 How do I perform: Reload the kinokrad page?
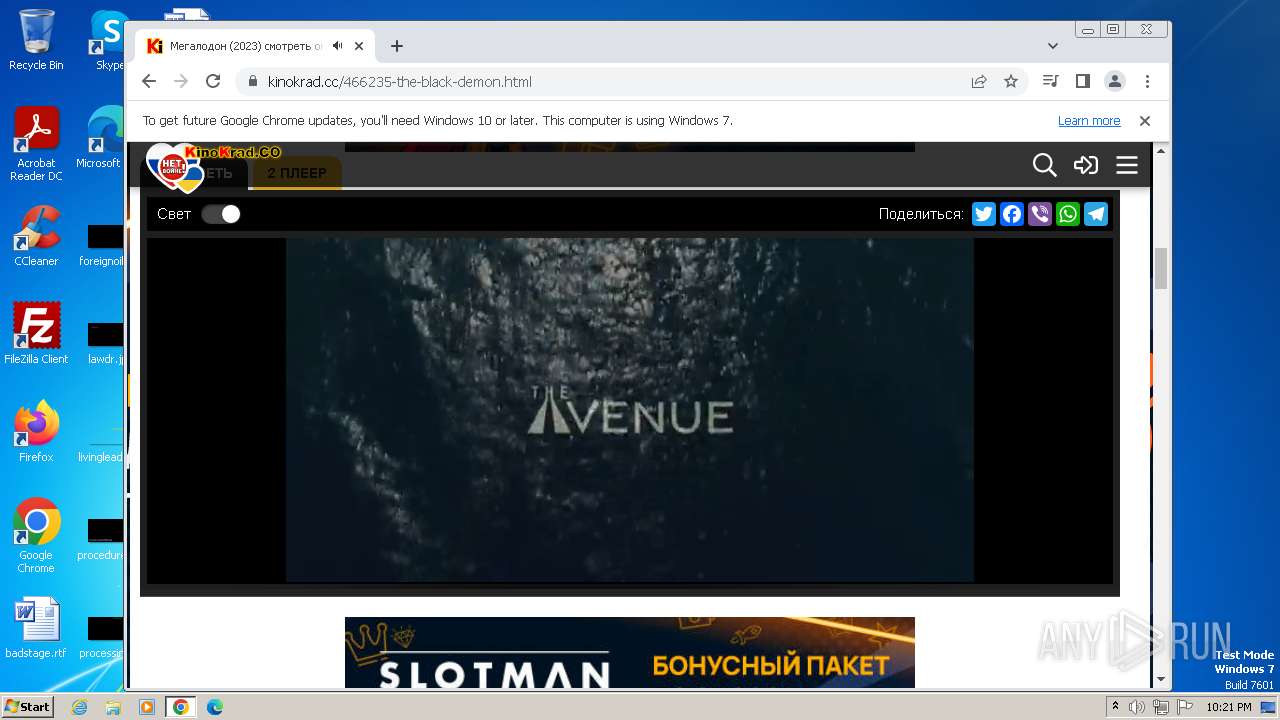[x=213, y=81]
